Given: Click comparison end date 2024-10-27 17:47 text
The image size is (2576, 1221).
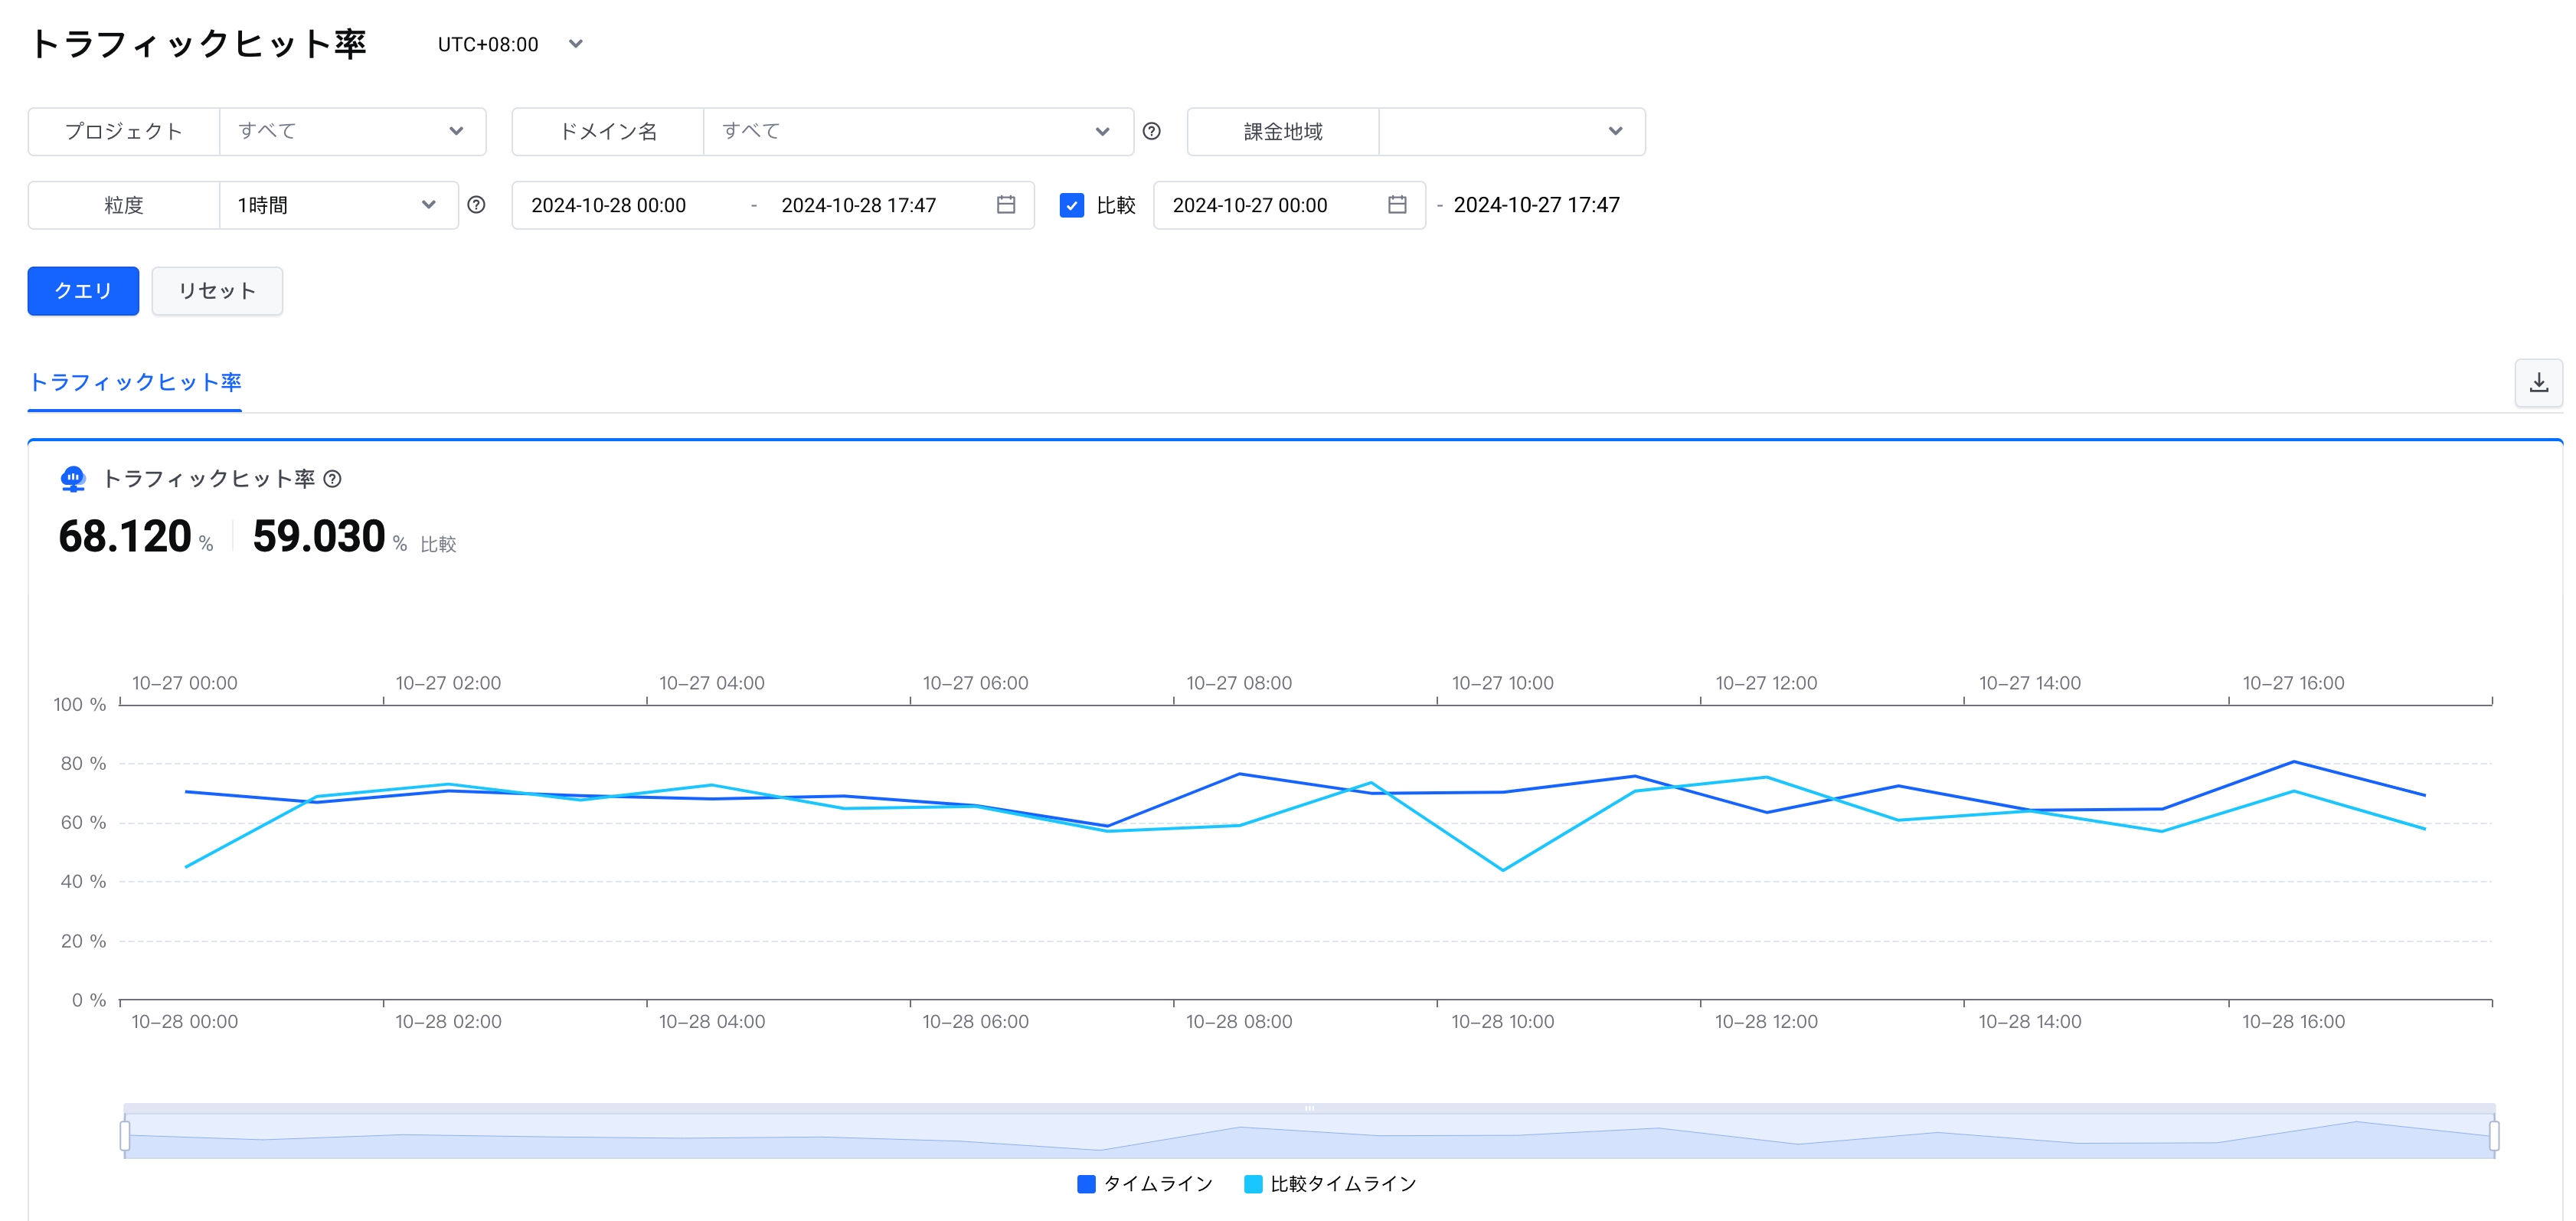Looking at the screenshot, I should 1536,205.
